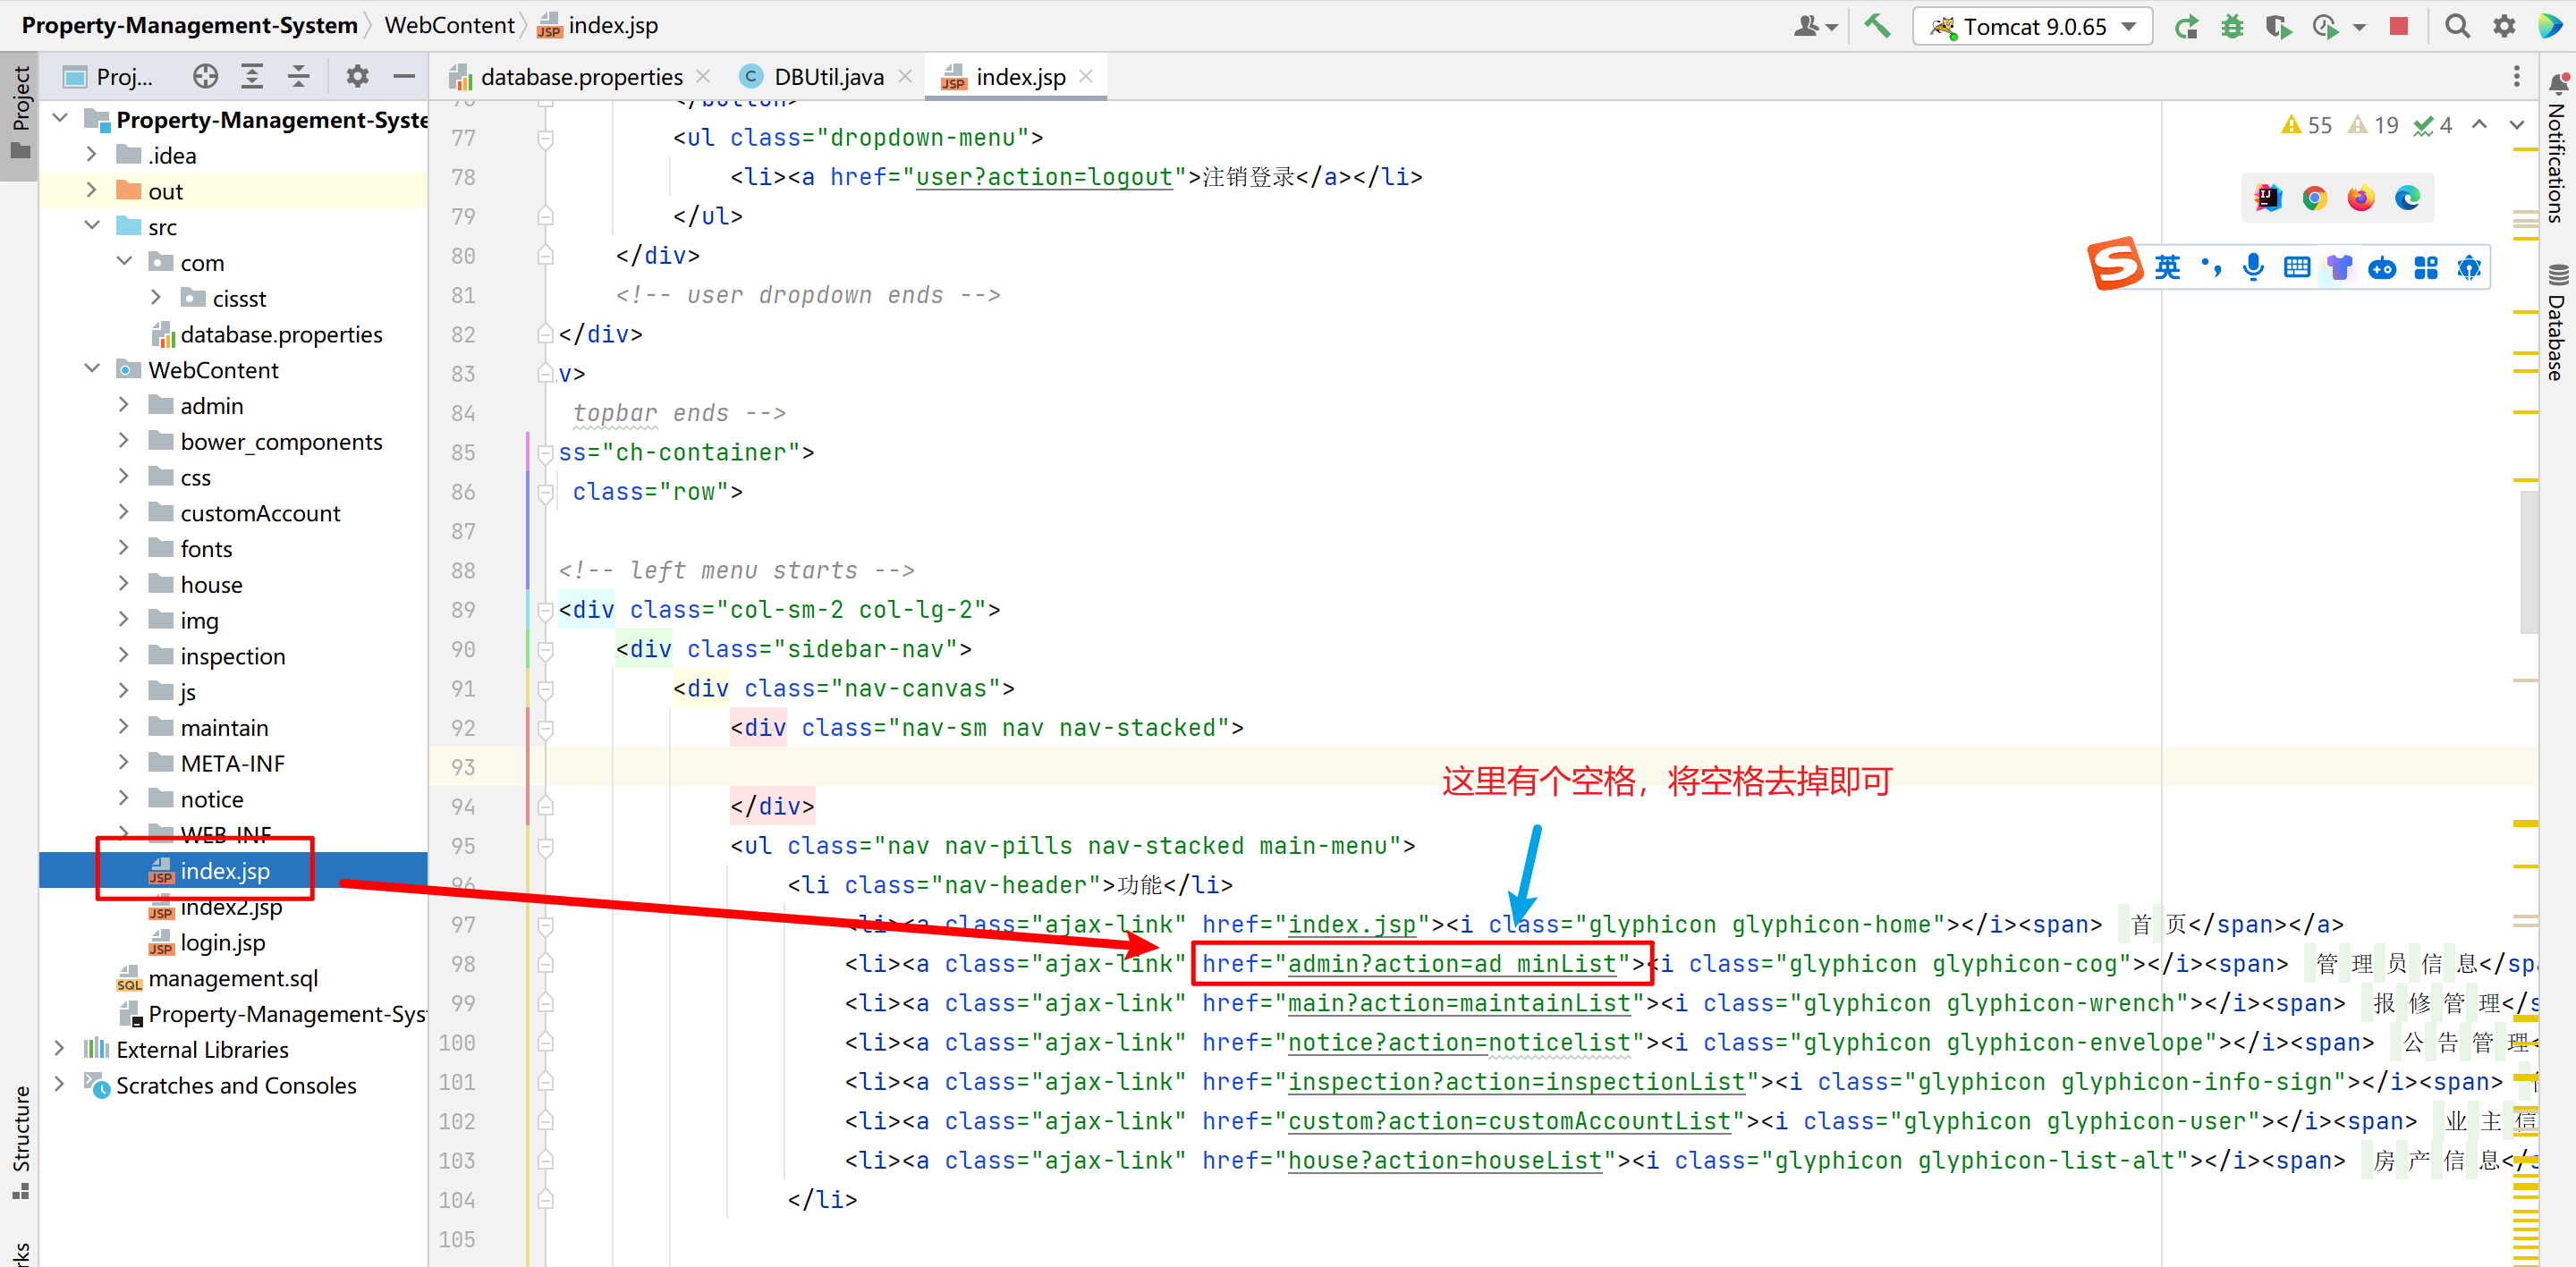
Task: Click the Profiler run icon
Action: [x=2326, y=26]
